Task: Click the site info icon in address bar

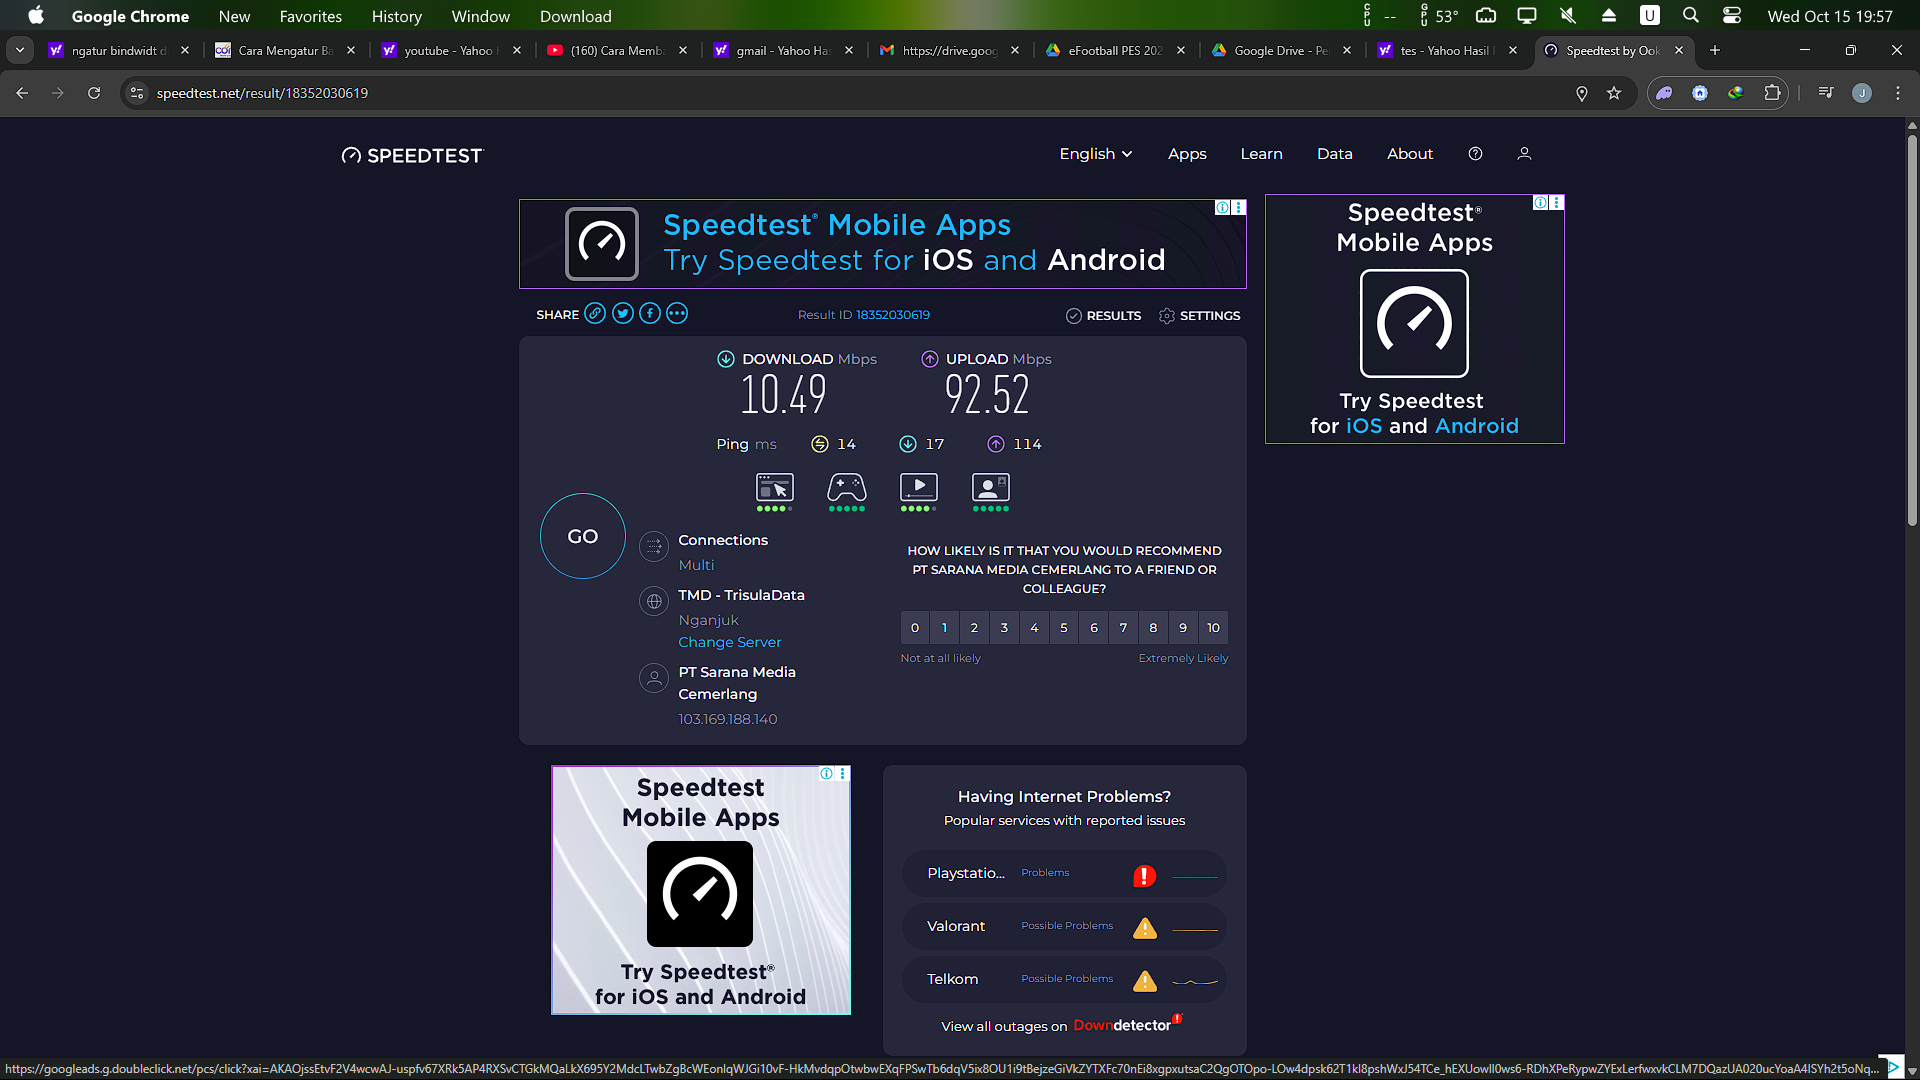Action: [x=137, y=93]
